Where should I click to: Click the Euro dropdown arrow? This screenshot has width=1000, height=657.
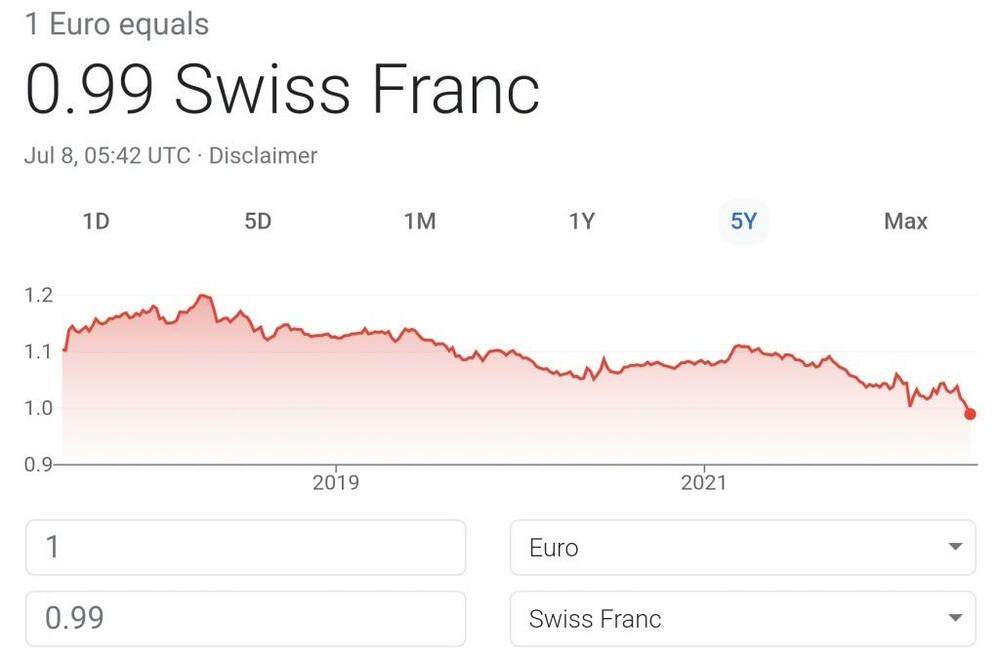pos(955,548)
